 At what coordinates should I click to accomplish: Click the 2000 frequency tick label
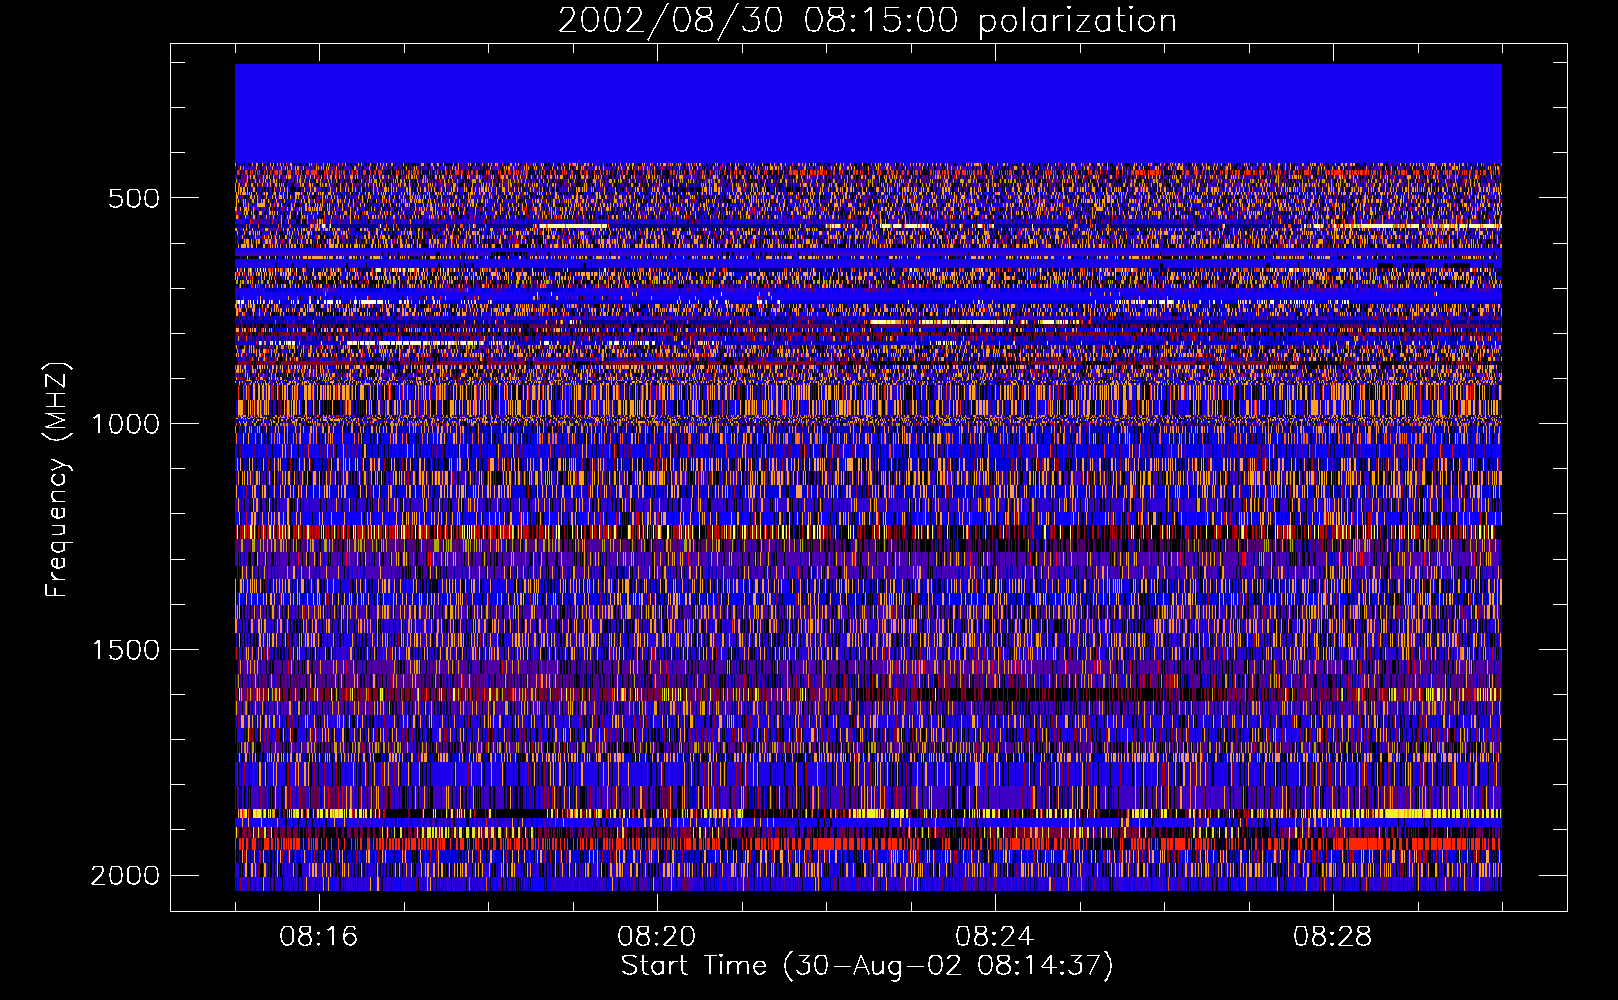125,876
